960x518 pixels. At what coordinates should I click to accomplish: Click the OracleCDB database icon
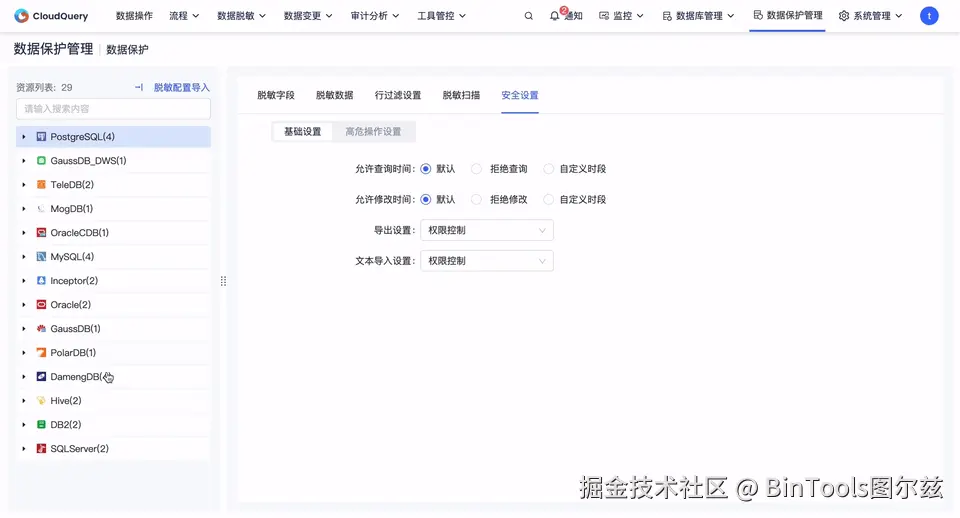click(41, 233)
